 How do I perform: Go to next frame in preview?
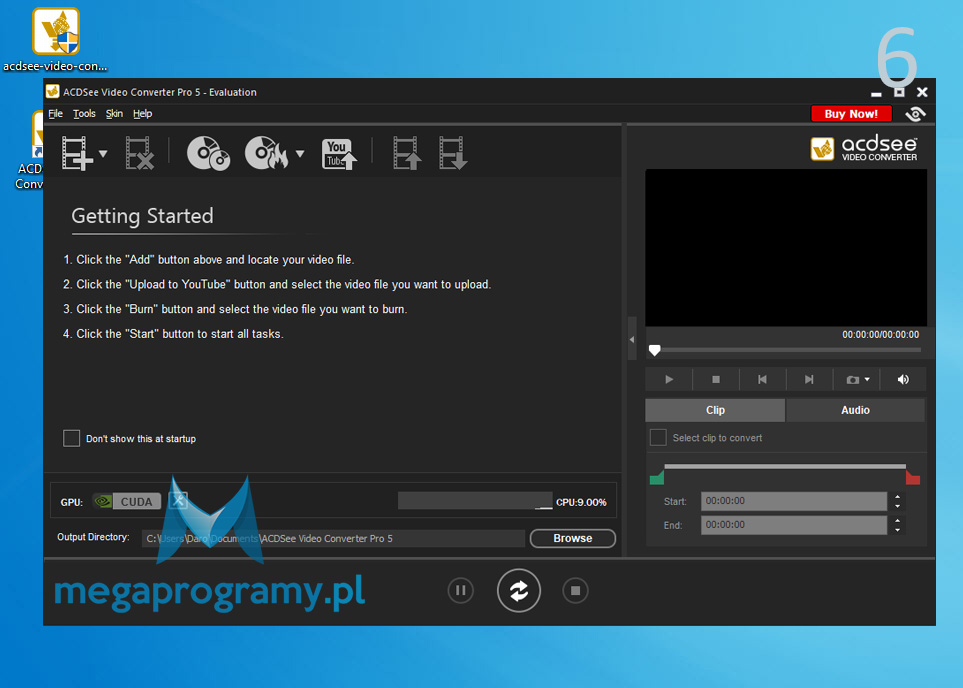tap(809, 380)
